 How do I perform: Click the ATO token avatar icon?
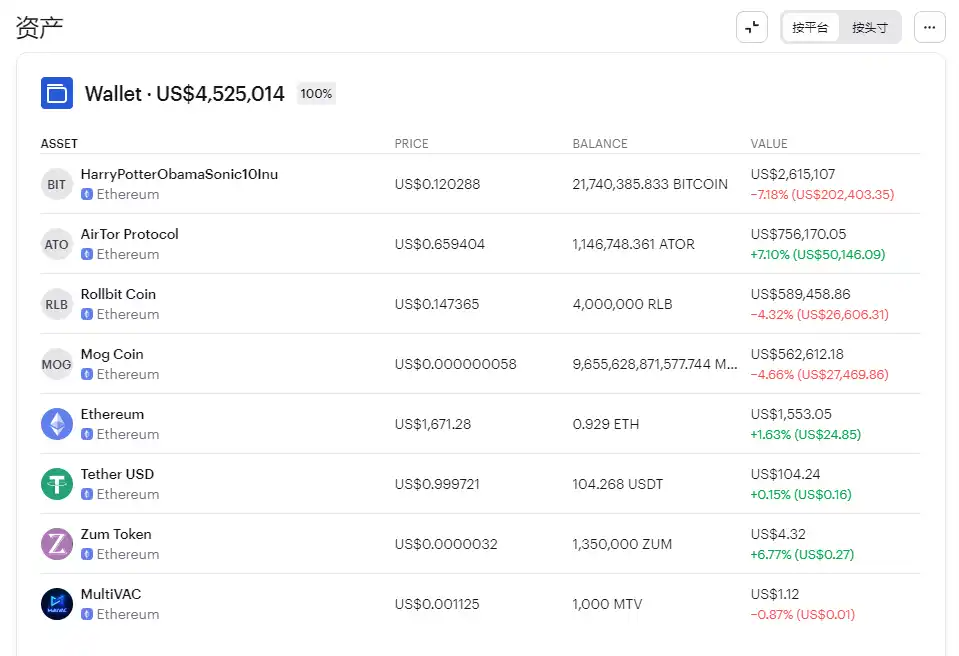57,244
